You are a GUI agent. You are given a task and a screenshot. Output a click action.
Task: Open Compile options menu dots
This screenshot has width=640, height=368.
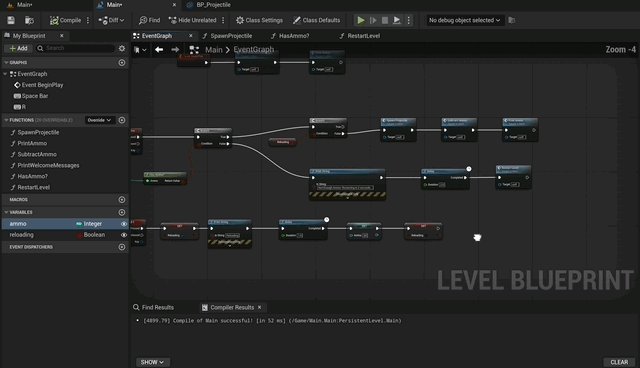click(x=88, y=20)
